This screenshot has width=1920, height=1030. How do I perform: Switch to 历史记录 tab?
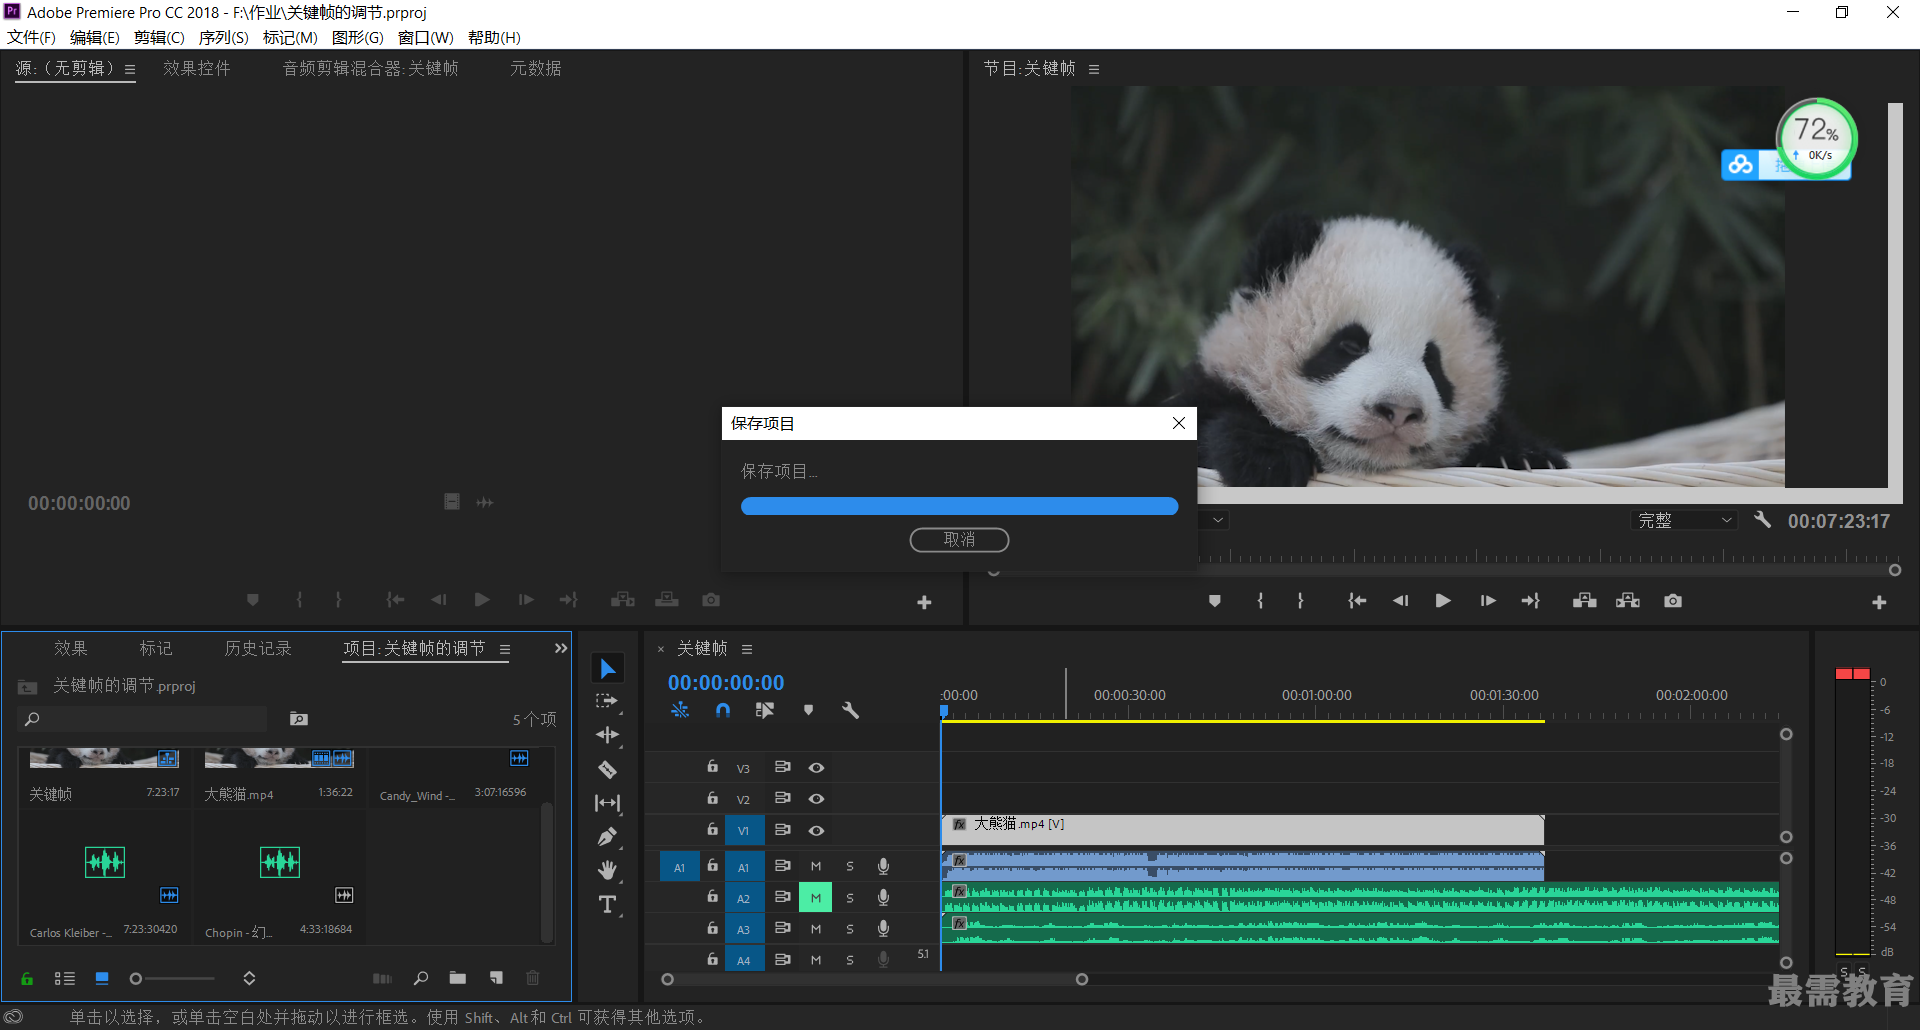(x=258, y=648)
